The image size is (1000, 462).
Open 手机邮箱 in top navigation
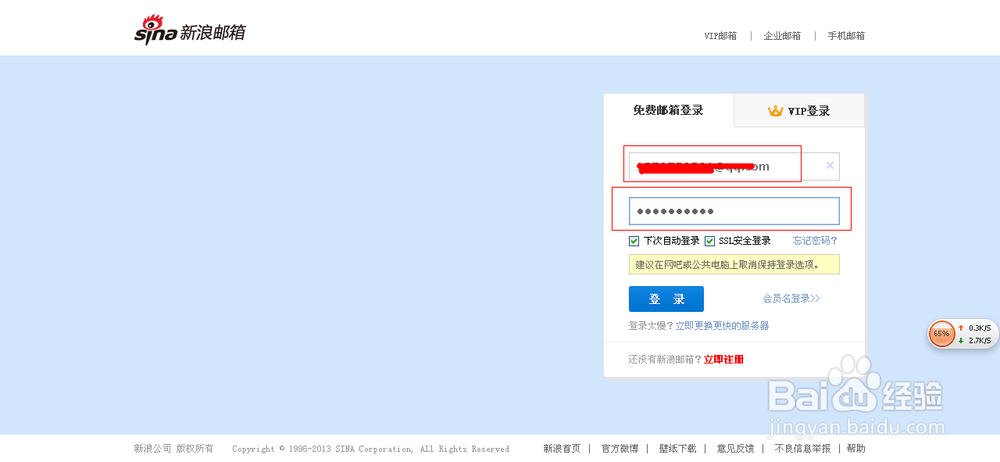click(846, 36)
